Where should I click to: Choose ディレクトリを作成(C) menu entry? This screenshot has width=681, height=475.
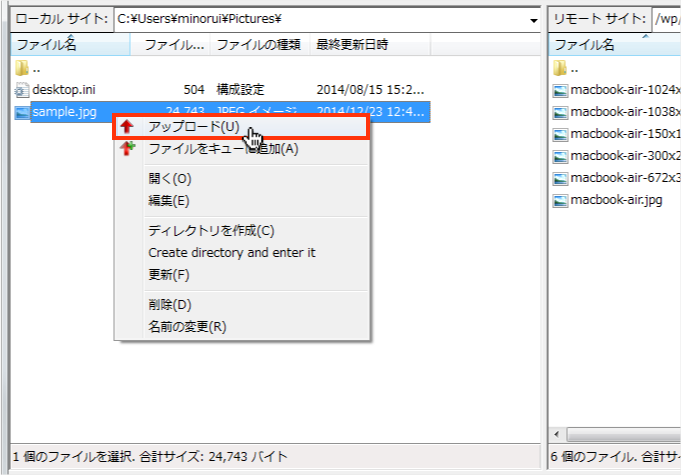pyautogui.click(x=241, y=231)
